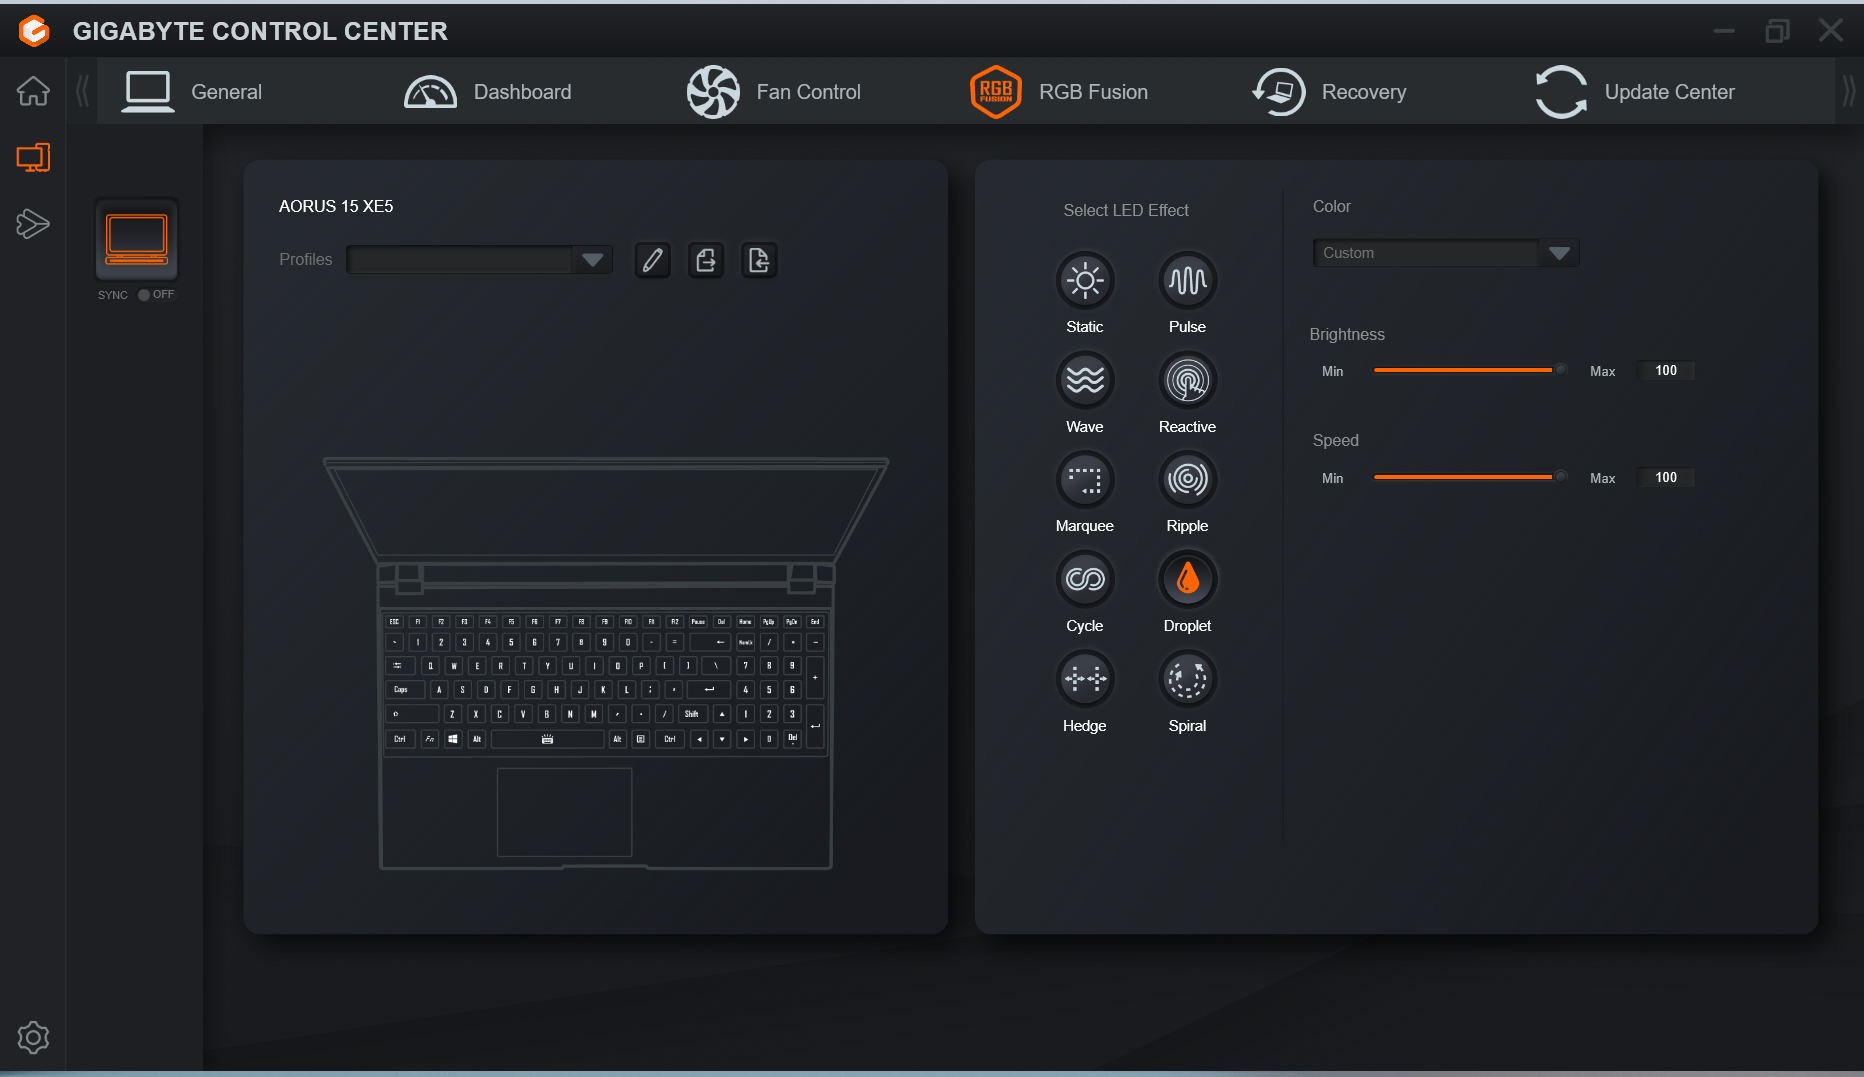Select the Backspace key on keyboard diagram

[x=710, y=642]
